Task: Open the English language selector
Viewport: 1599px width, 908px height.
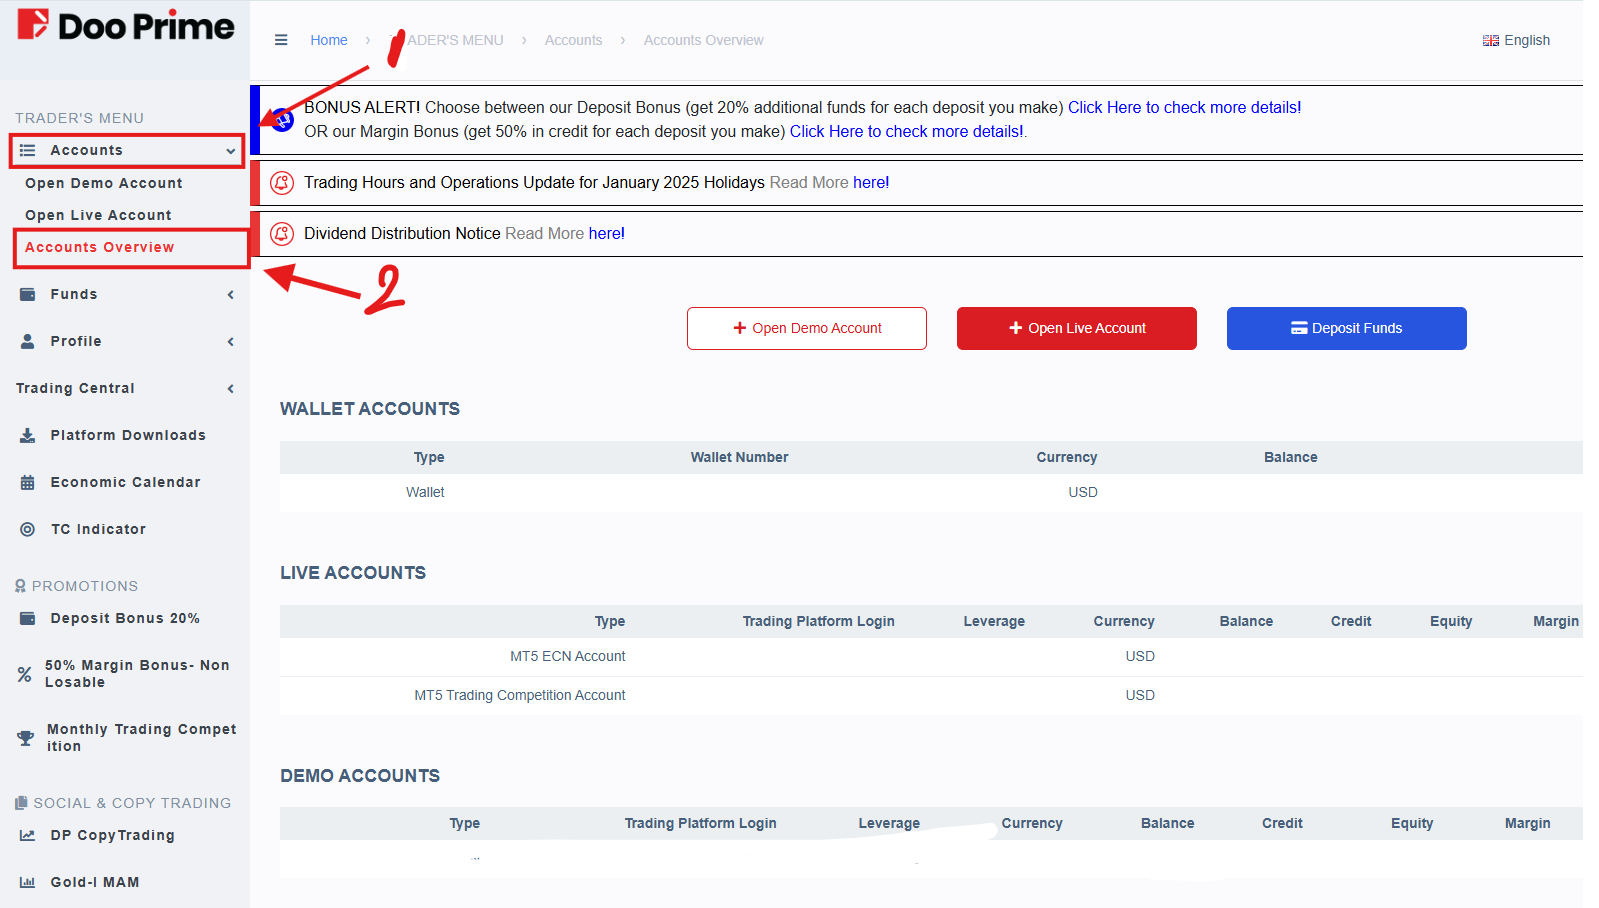Action: point(1516,40)
